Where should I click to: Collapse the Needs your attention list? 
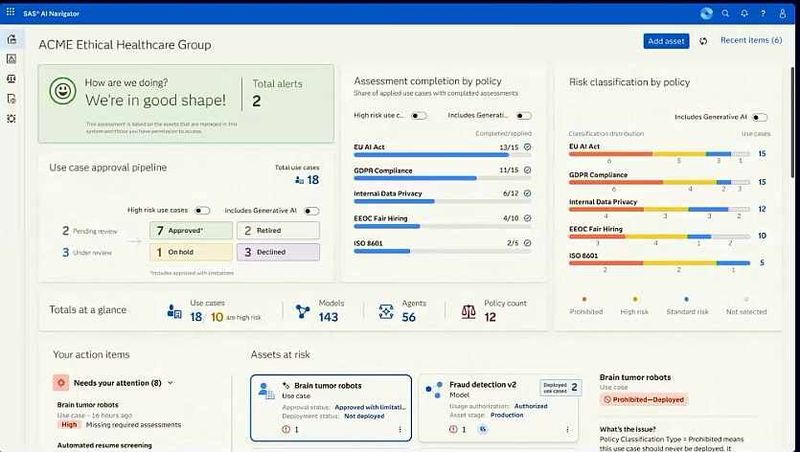[170, 383]
